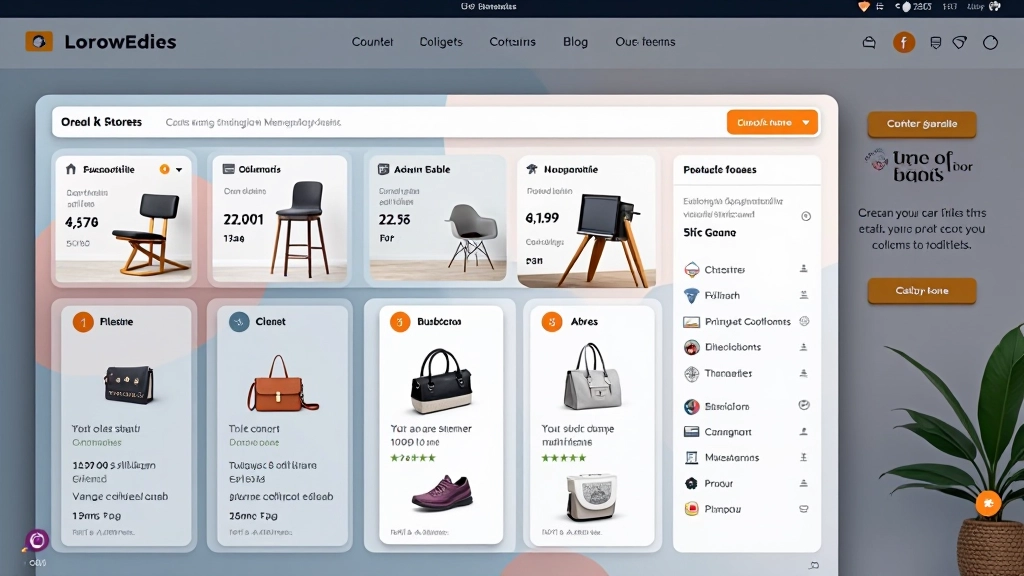This screenshot has width=1024, height=576.
Task: Toggle the action icon at right of Fdlfaorh
Action: click(804, 295)
